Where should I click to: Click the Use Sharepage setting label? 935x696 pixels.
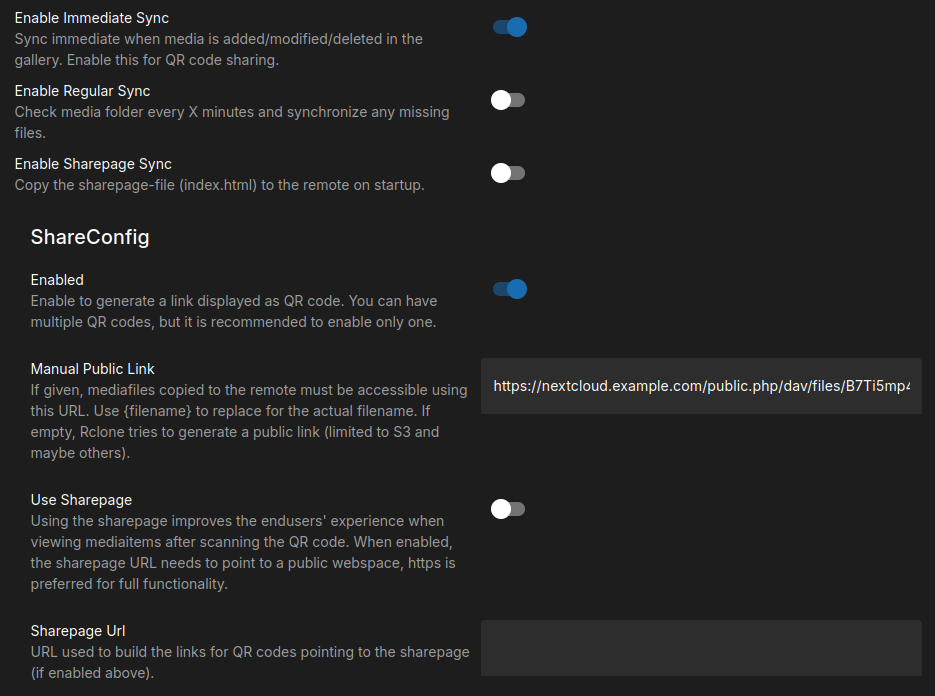[81, 499]
